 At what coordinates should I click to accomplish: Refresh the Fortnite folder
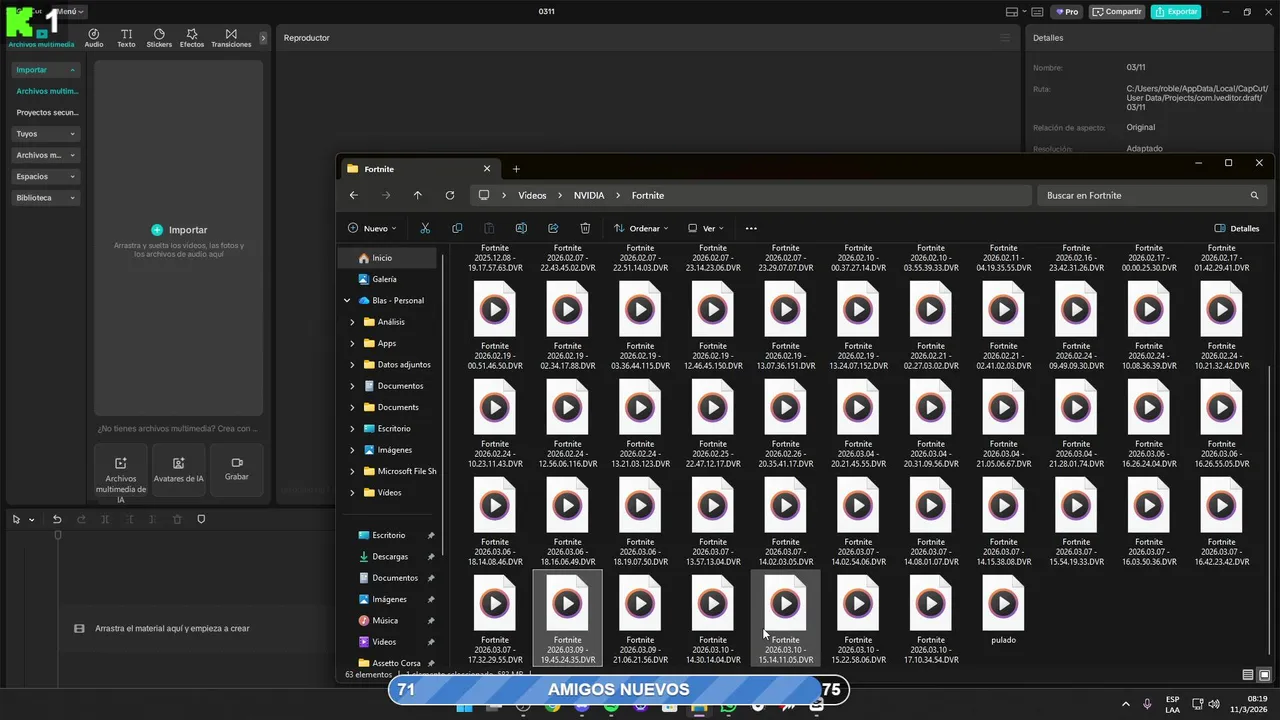pyautogui.click(x=450, y=195)
